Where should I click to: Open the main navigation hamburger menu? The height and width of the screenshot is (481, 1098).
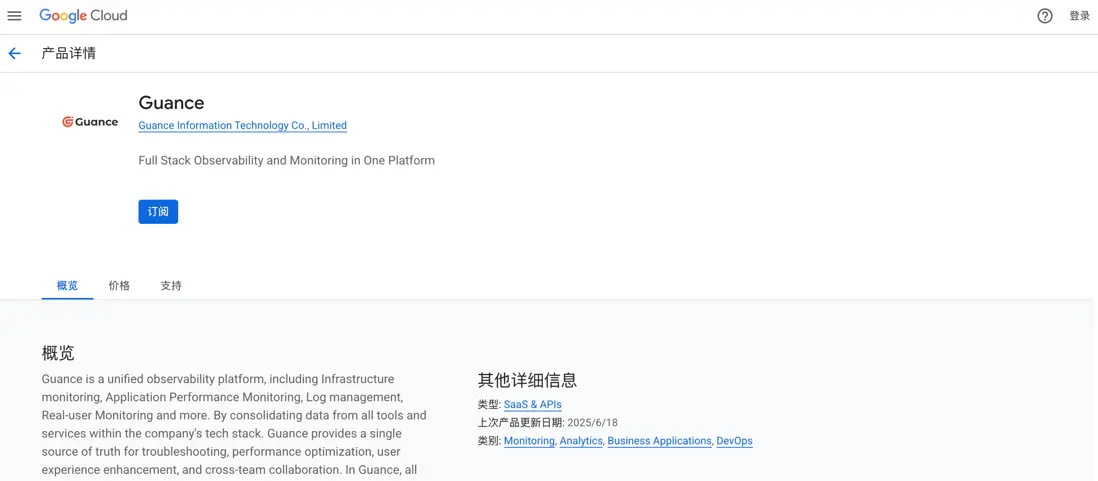pos(14,16)
